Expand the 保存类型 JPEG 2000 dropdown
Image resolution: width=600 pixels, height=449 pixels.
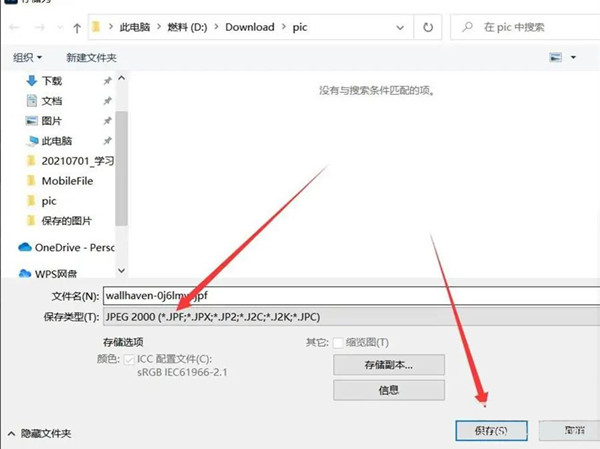[x=350, y=317]
